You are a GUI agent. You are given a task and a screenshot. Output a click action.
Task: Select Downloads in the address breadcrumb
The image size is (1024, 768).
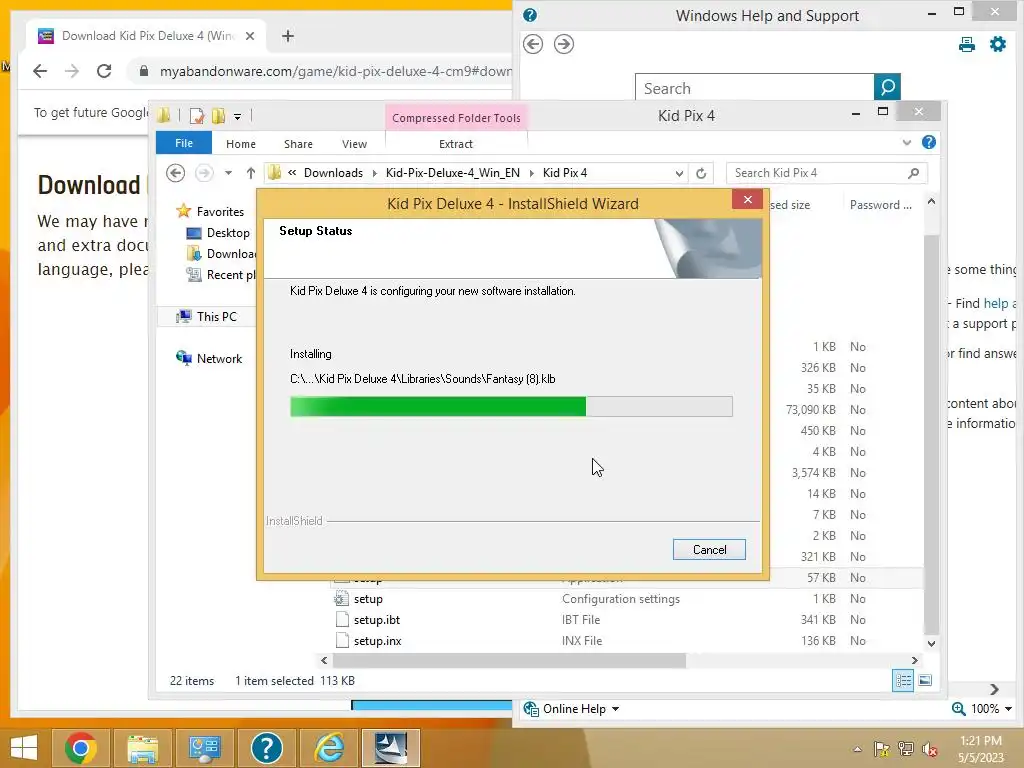click(333, 173)
